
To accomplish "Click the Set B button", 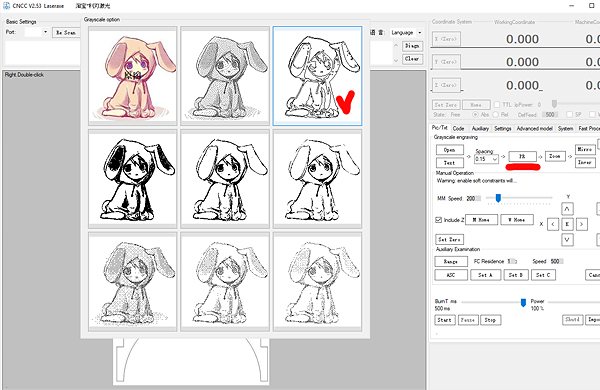I will click(516, 275).
